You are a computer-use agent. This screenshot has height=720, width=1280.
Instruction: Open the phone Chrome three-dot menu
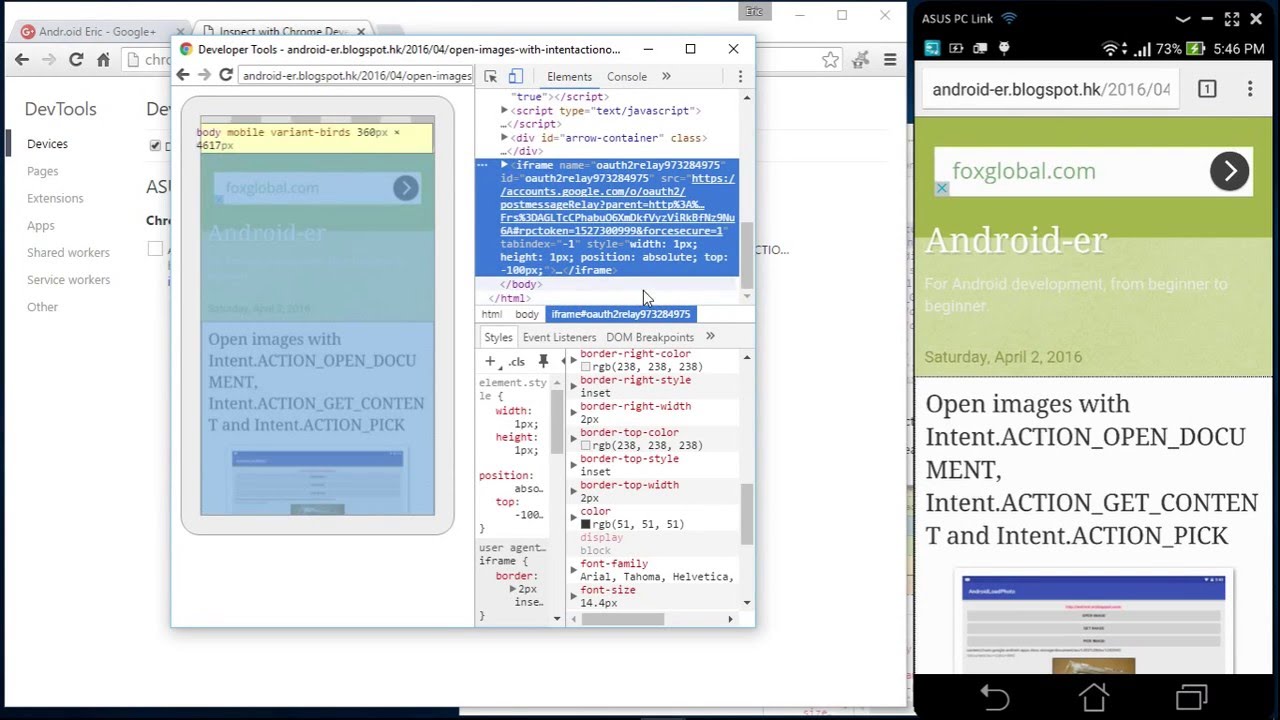[1249, 89]
